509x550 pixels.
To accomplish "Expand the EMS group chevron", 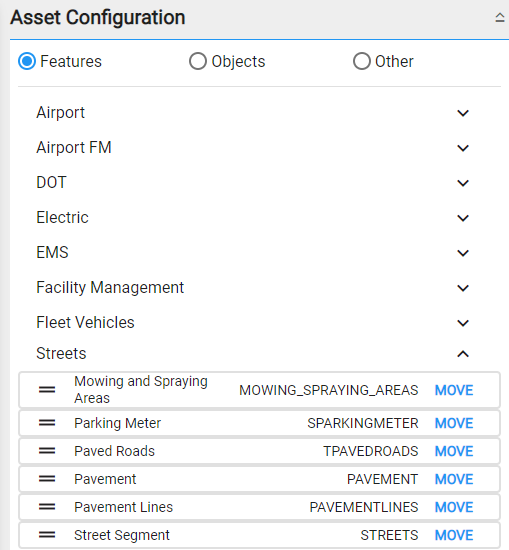I will point(463,253).
